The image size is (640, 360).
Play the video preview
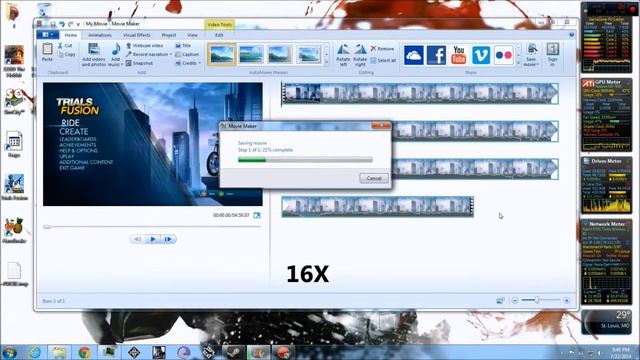(x=153, y=239)
